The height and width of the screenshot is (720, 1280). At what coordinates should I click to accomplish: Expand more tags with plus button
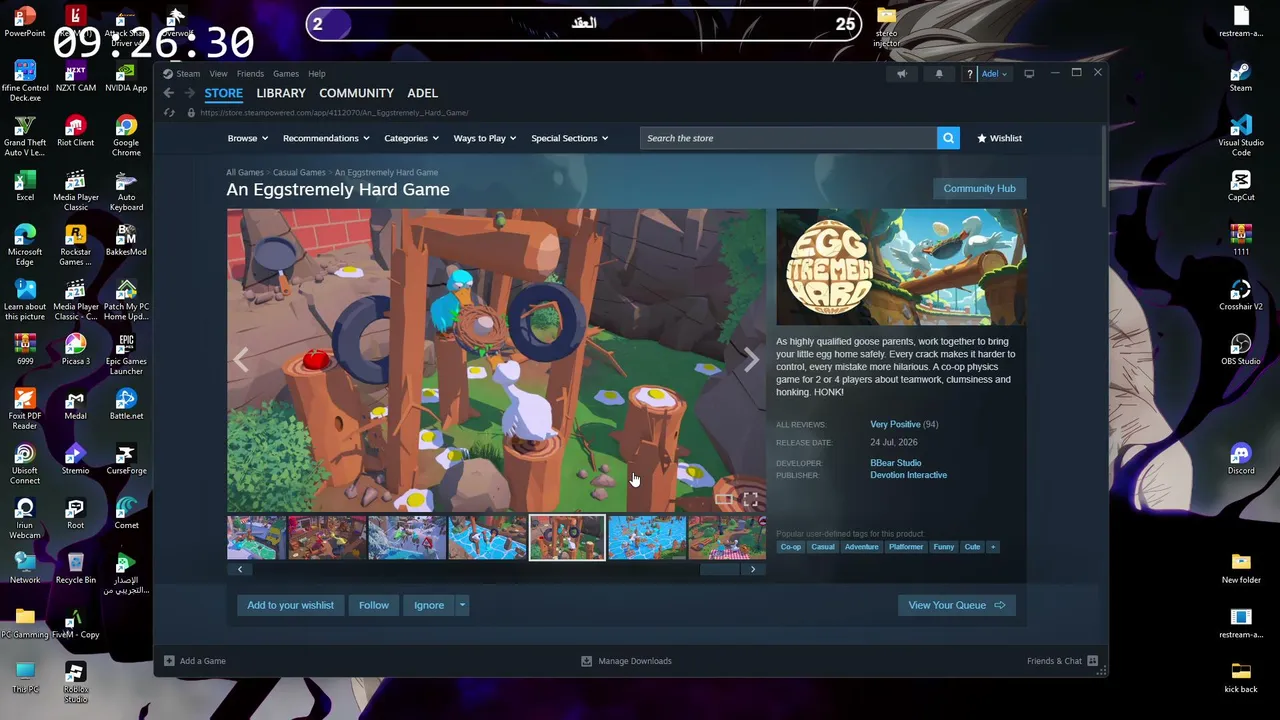[993, 547]
